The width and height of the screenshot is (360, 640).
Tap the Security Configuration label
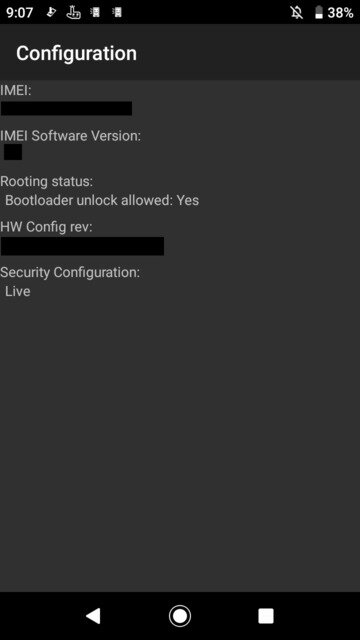[x=70, y=272]
